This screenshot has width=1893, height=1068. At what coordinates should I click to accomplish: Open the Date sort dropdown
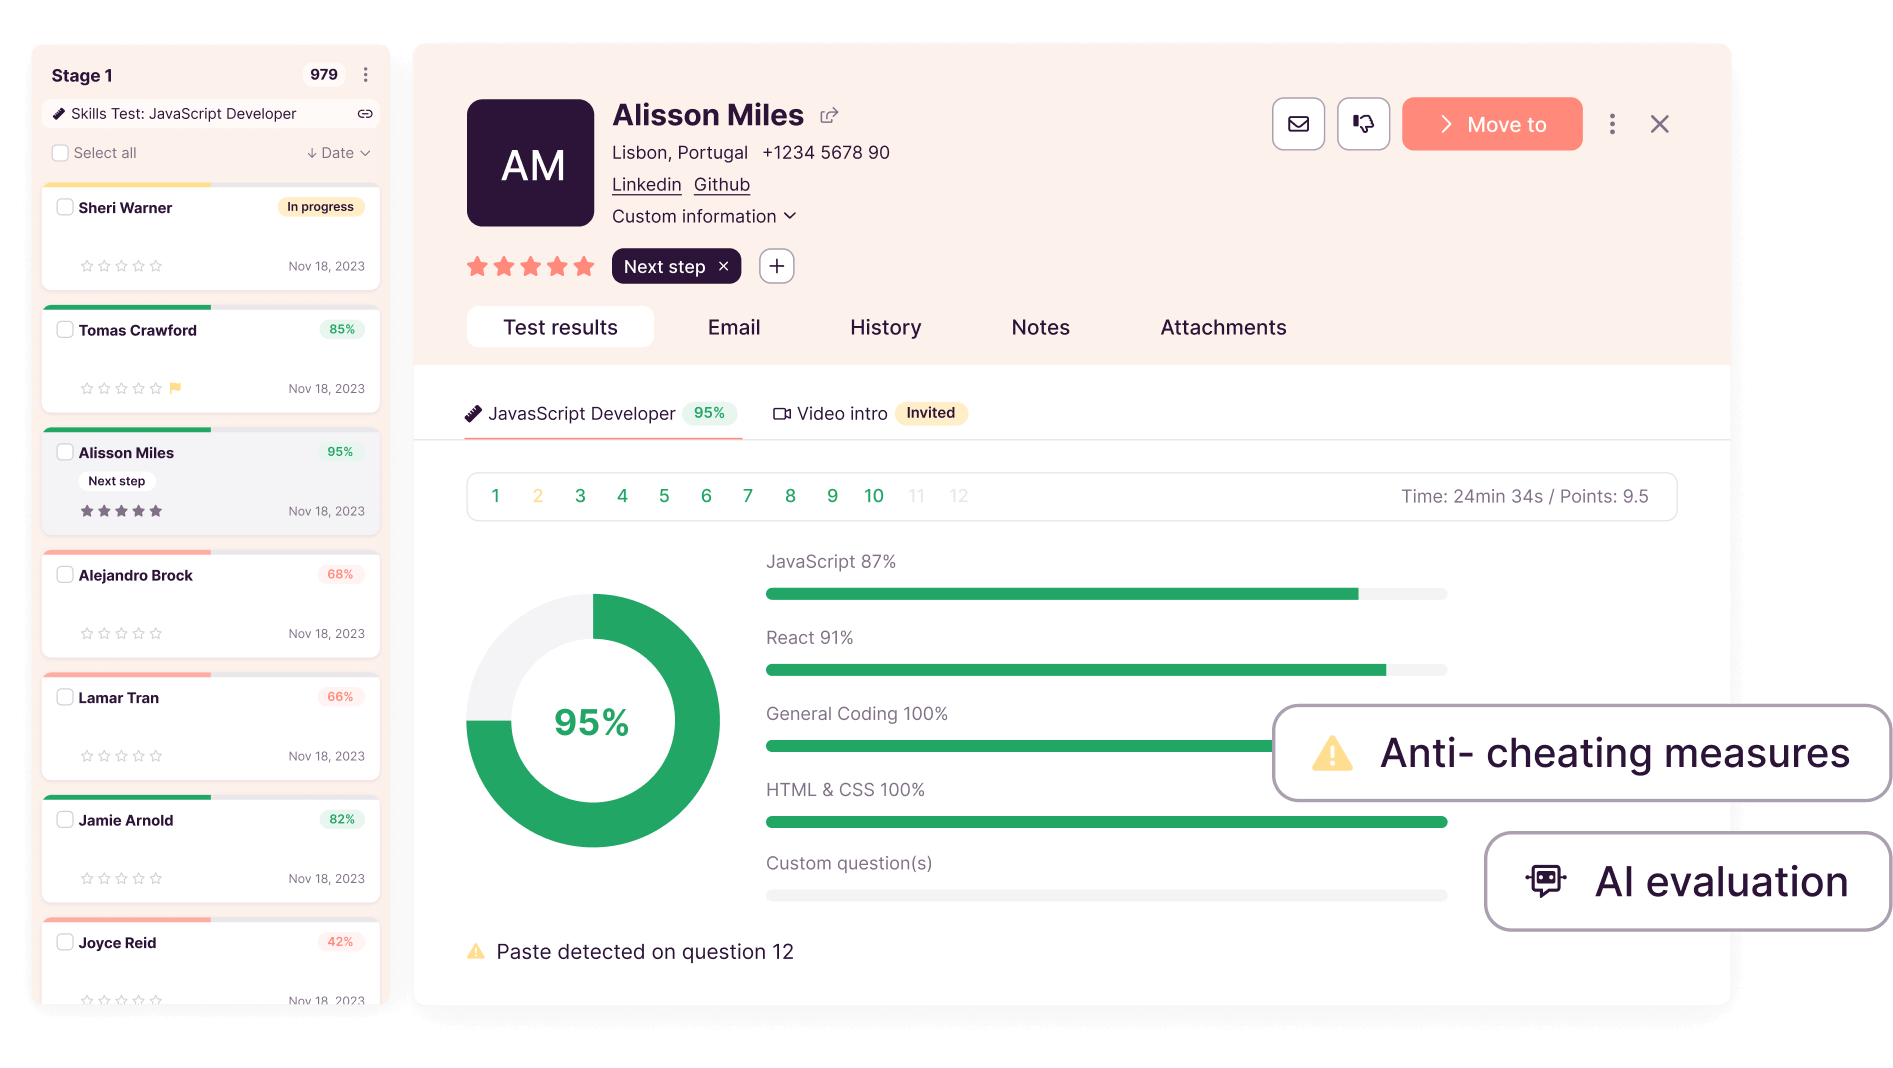pyautogui.click(x=339, y=153)
